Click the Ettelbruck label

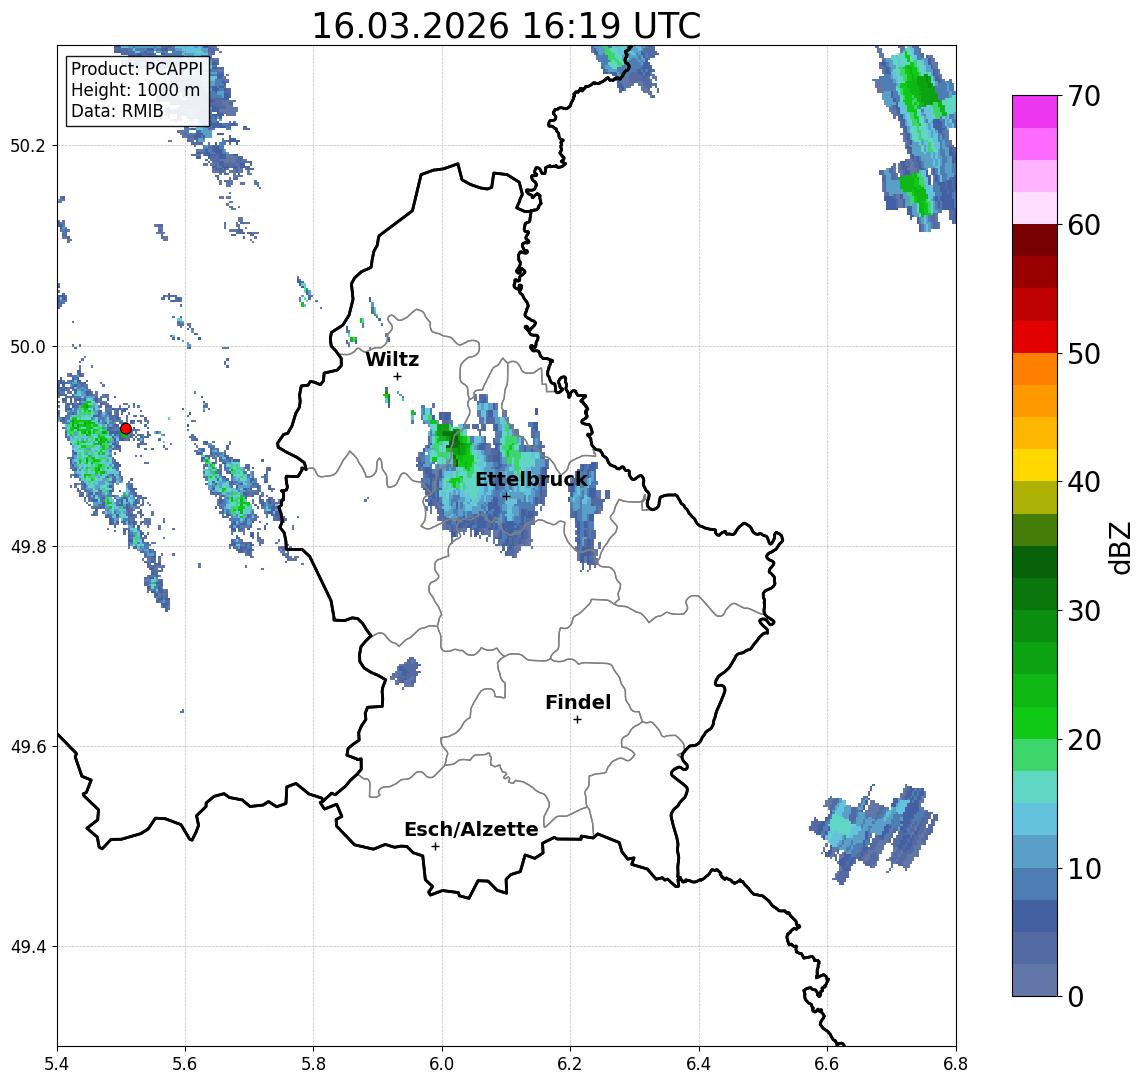point(531,479)
